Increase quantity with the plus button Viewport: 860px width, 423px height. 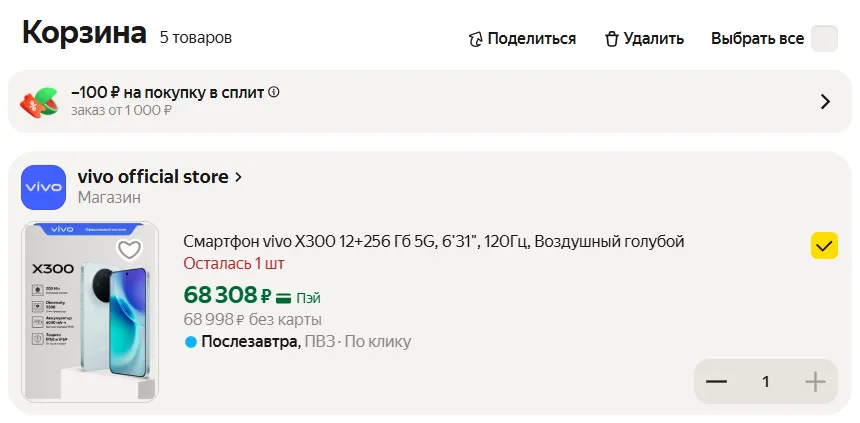tap(815, 381)
